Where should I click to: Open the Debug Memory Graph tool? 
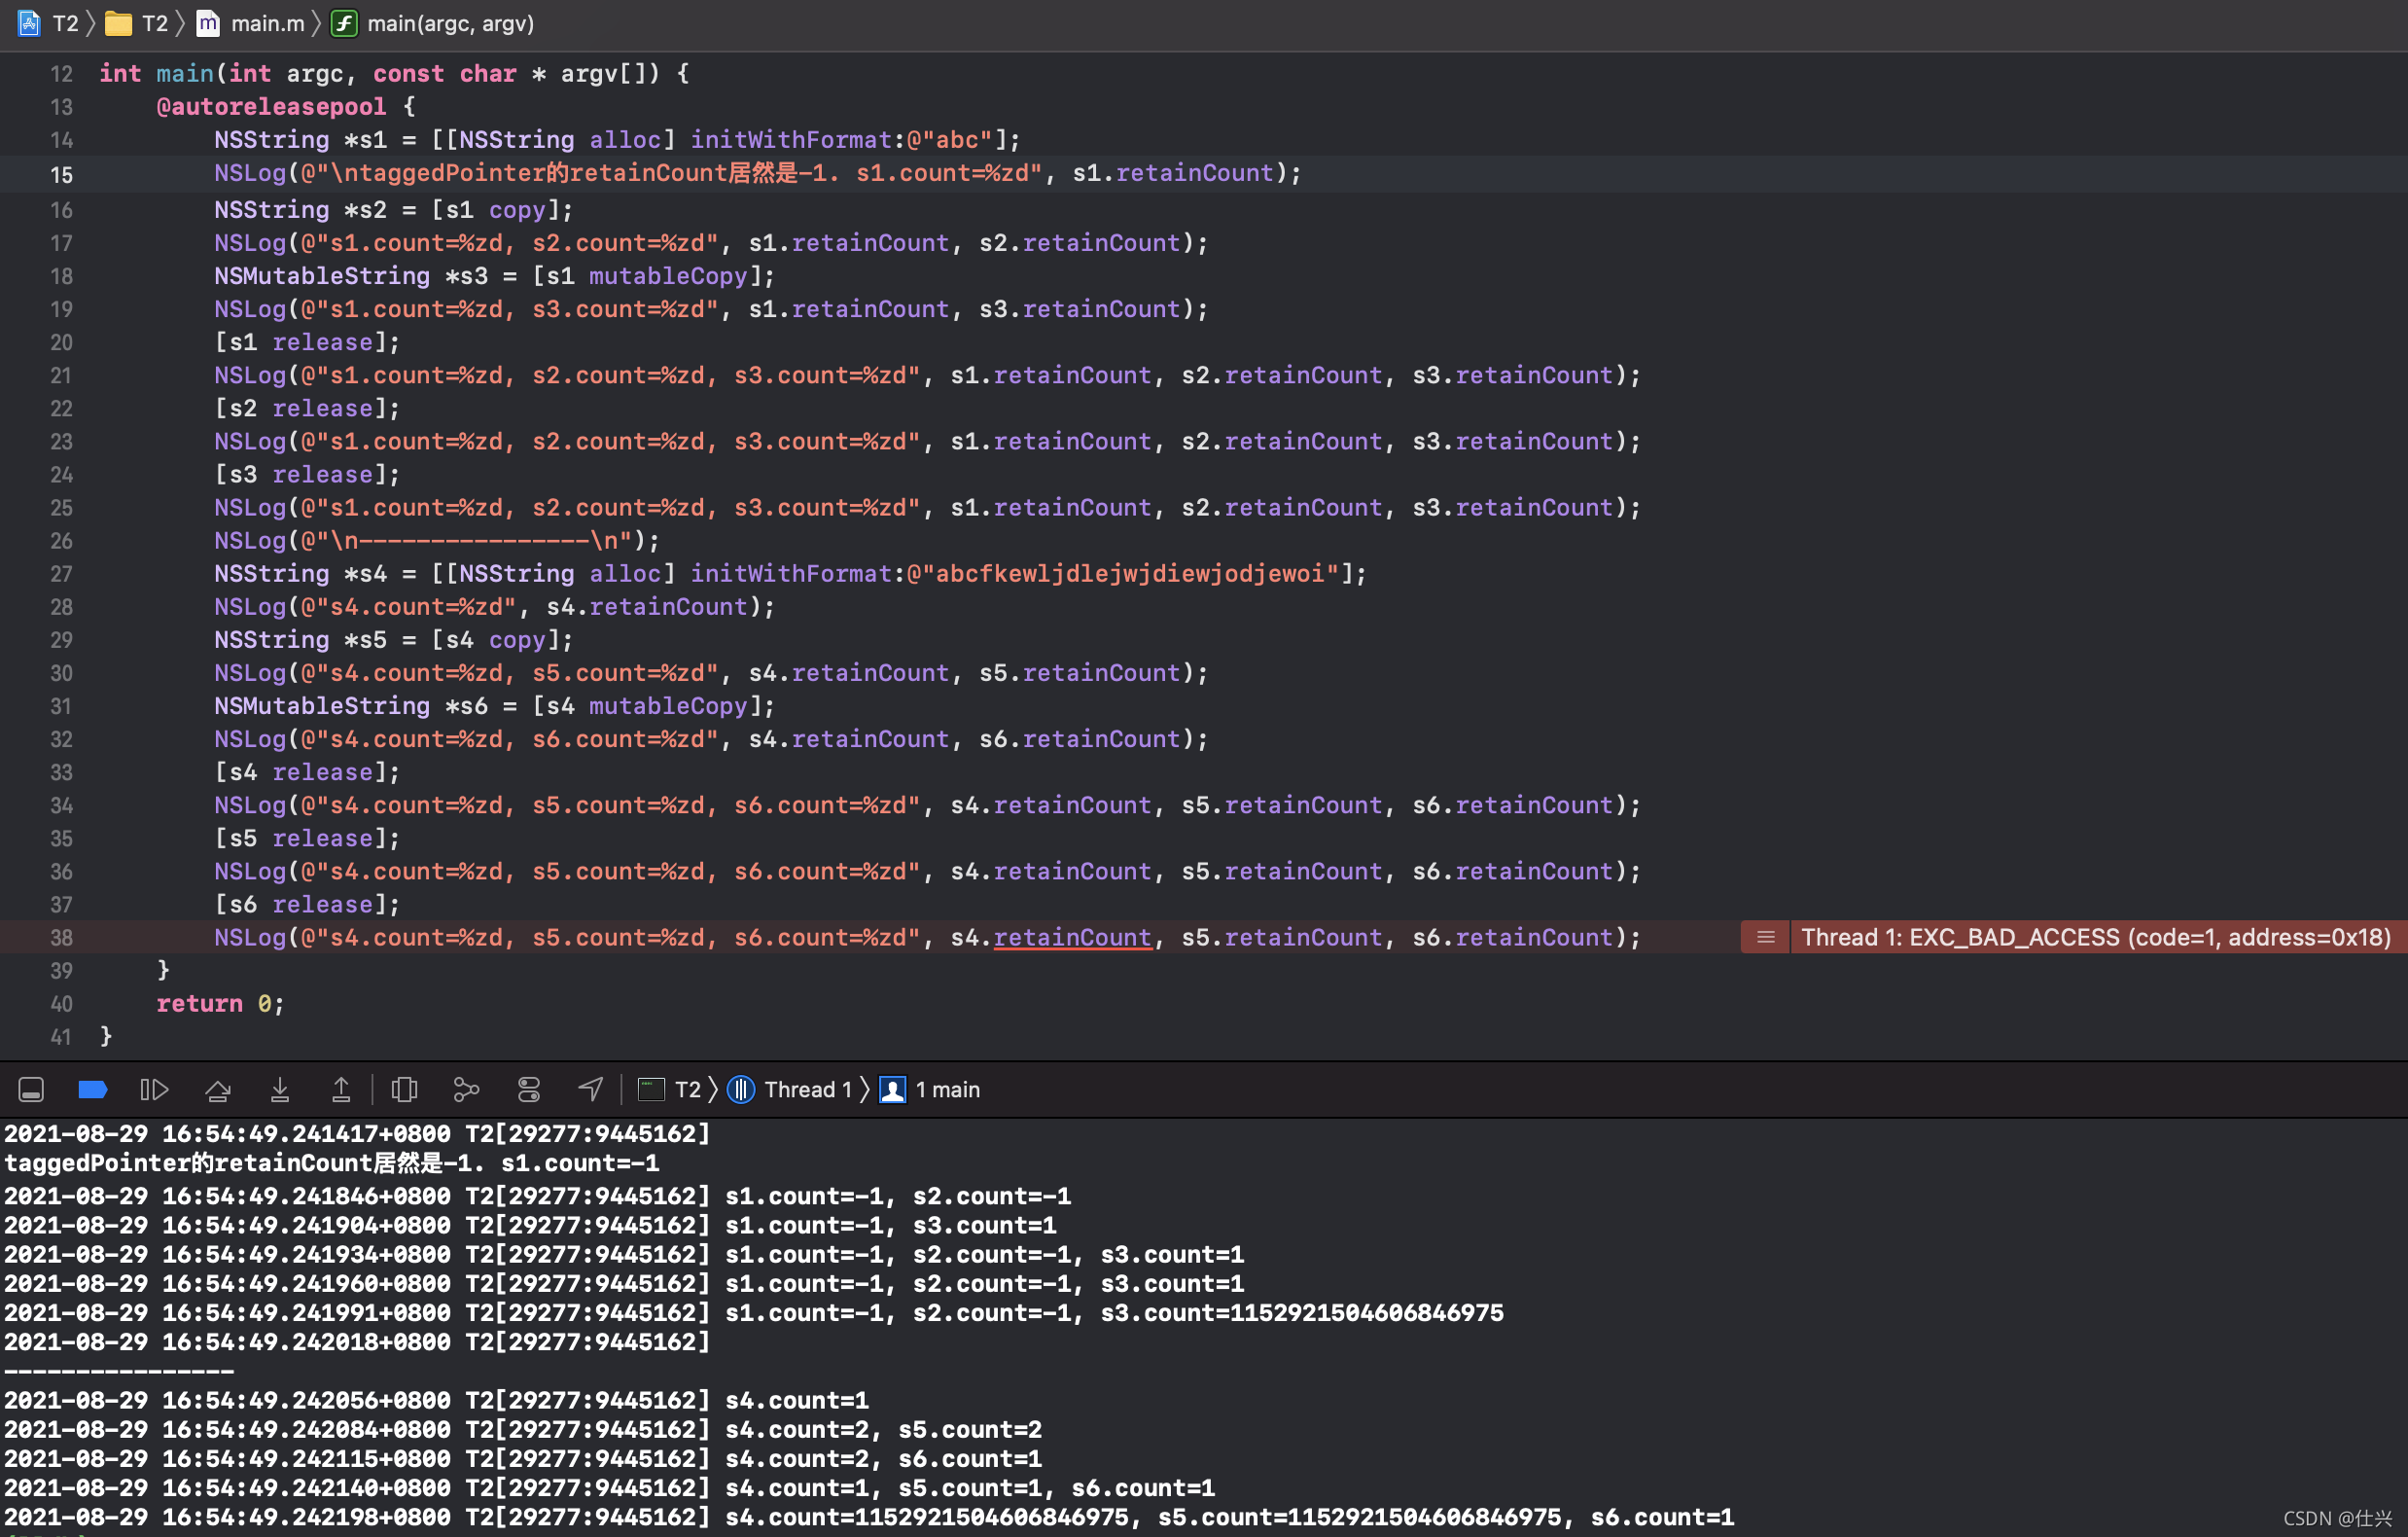click(x=466, y=1089)
